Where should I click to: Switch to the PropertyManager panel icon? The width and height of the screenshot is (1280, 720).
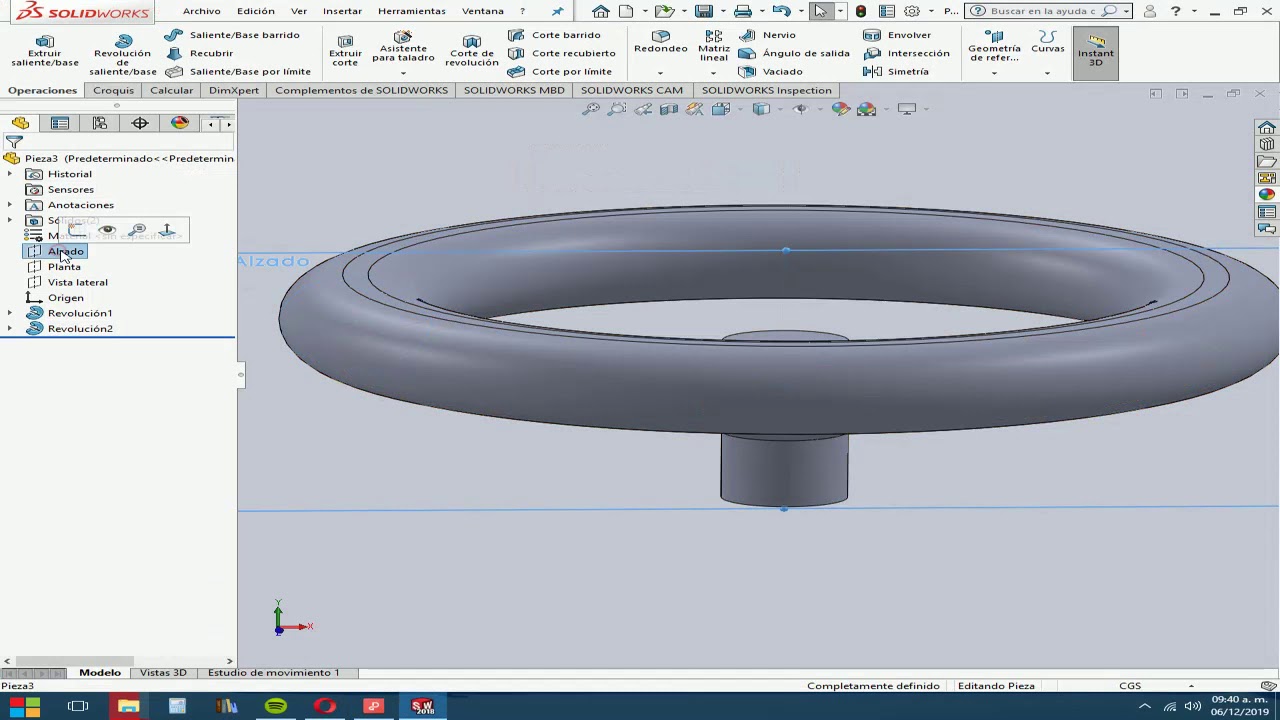pyautogui.click(x=60, y=123)
